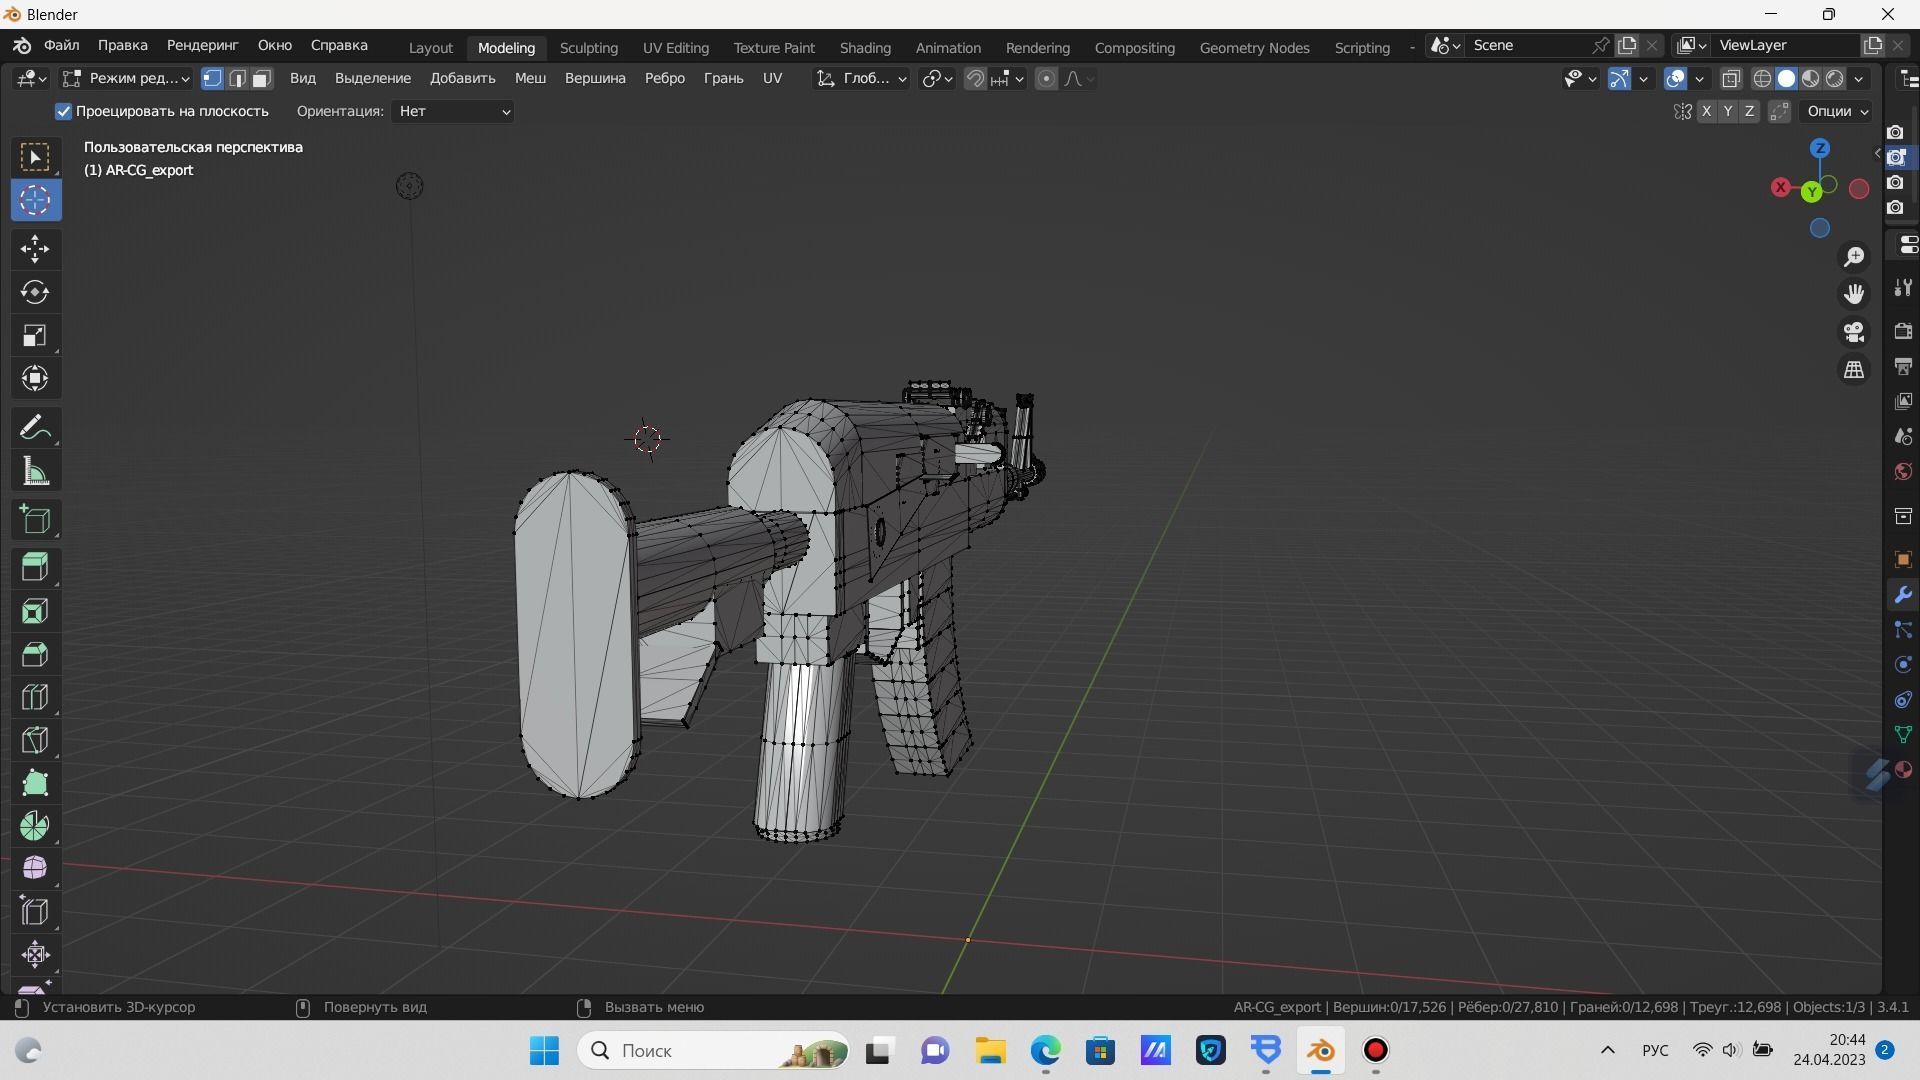
Task: Select the Scale tool
Action: [35, 335]
